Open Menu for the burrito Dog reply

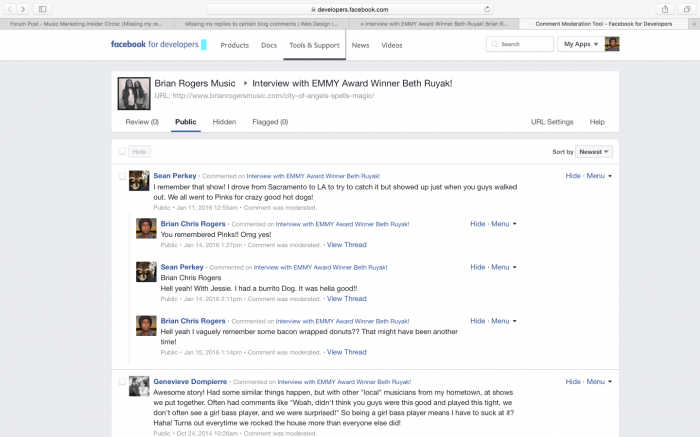coord(504,267)
